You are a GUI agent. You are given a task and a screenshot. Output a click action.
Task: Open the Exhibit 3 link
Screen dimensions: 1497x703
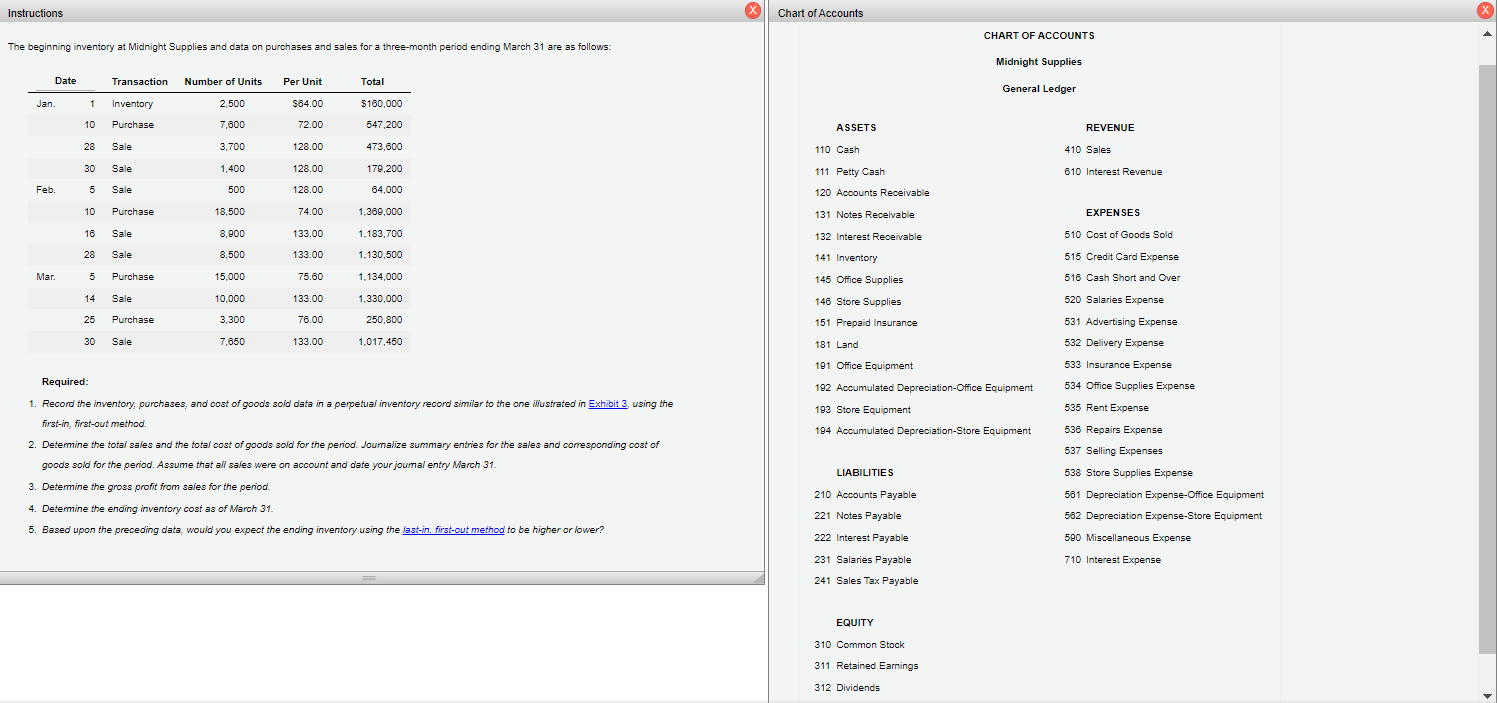pyautogui.click(x=607, y=404)
